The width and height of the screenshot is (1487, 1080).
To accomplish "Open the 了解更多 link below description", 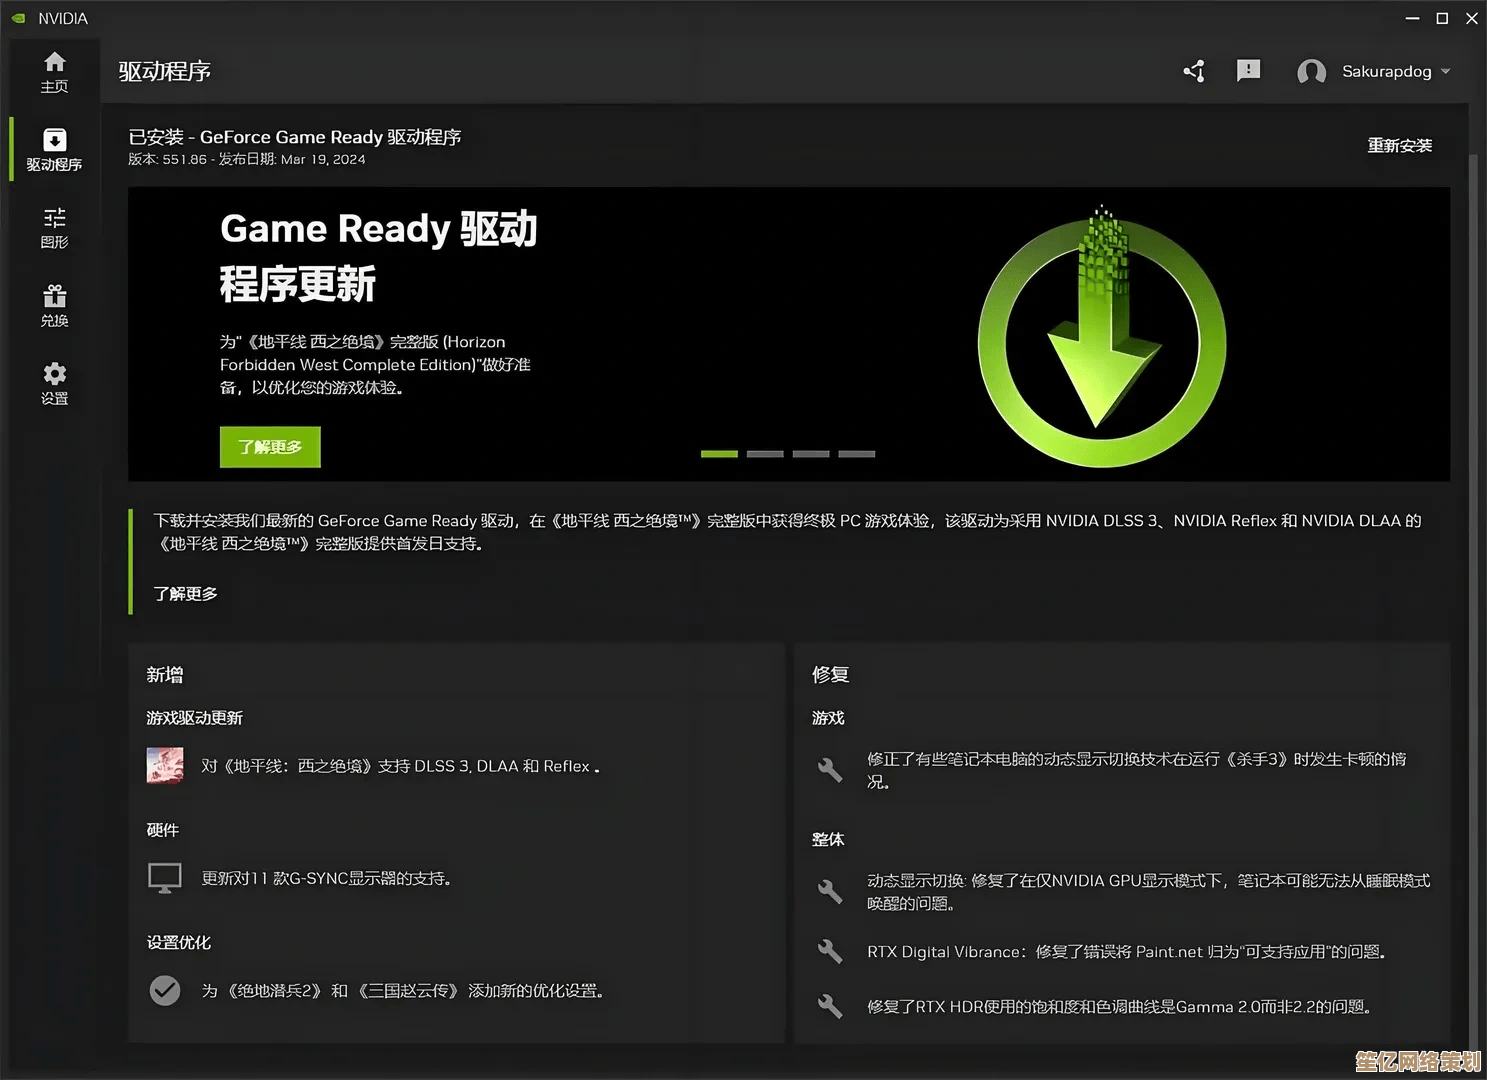I will pyautogui.click(x=185, y=594).
